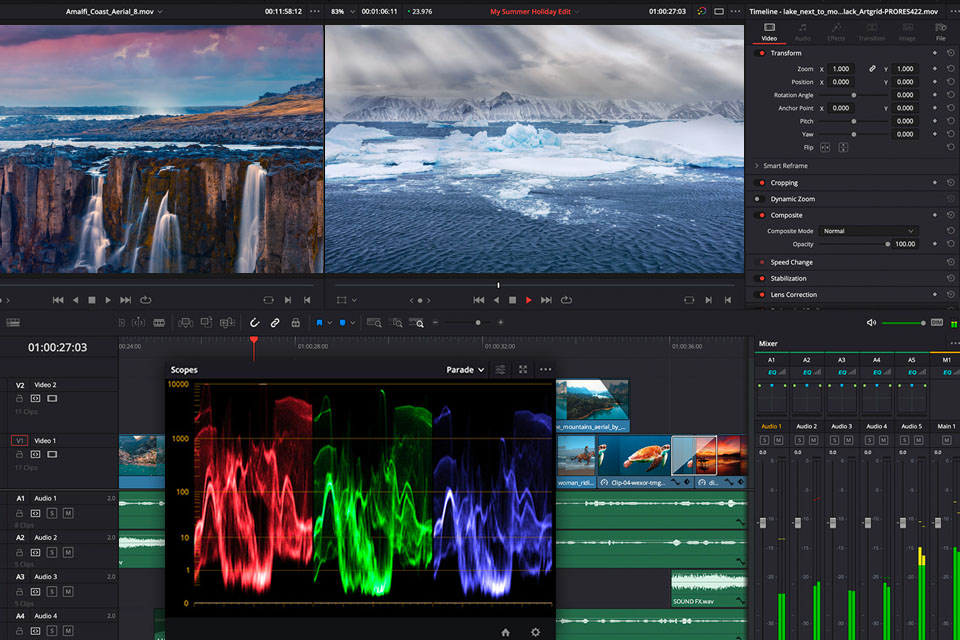Viewport: 960px width, 640px height.
Task: Open the Parade scope type dropdown
Action: [465, 370]
